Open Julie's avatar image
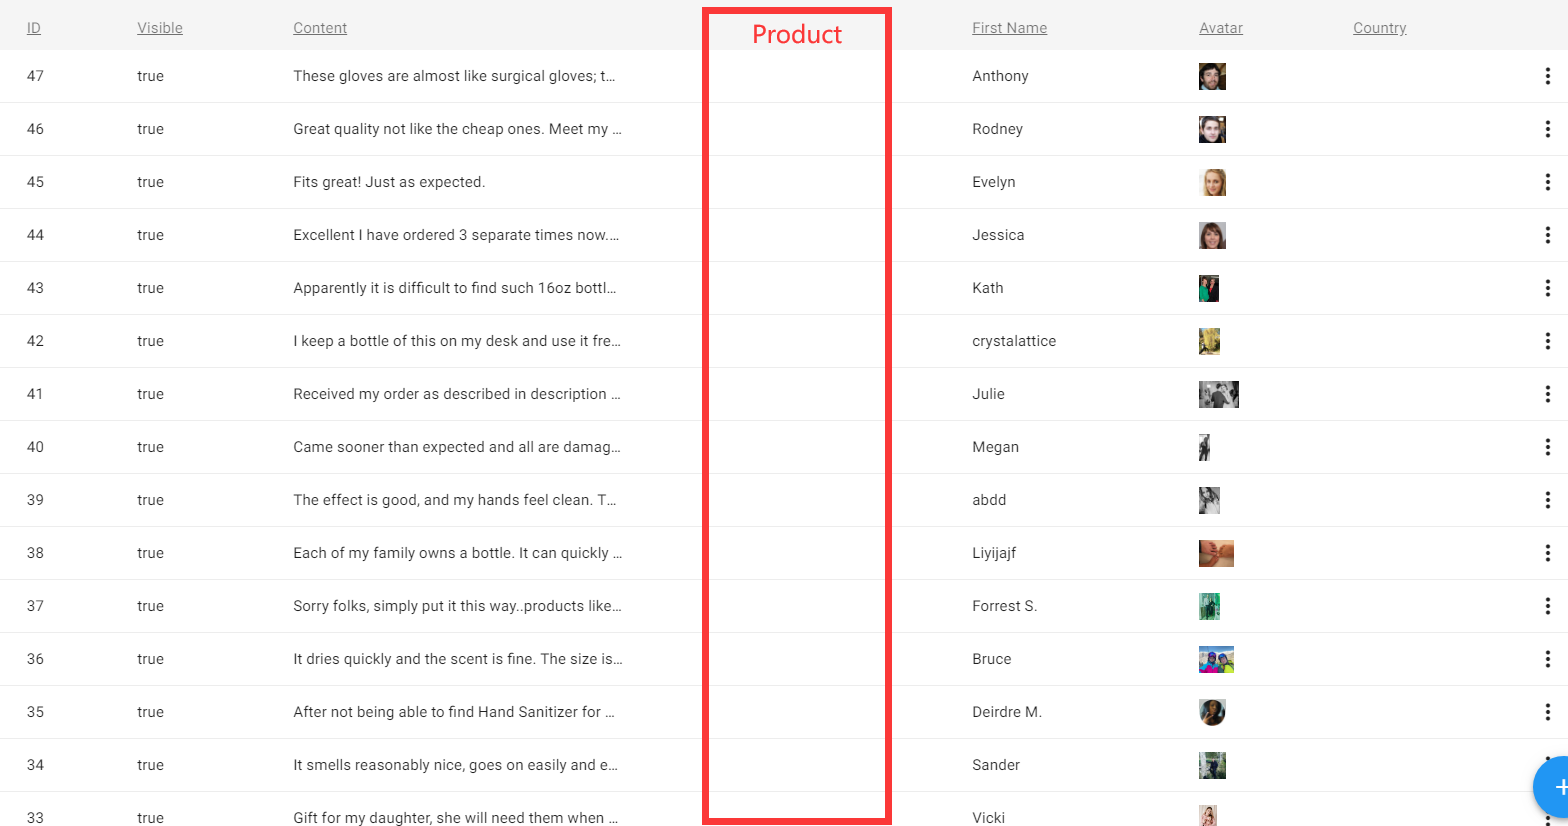 pos(1218,394)
